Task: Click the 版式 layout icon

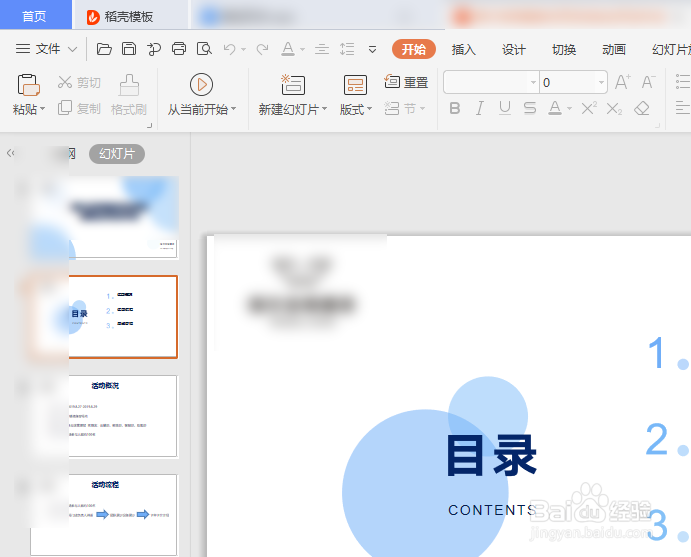Action: coord(355,85)
